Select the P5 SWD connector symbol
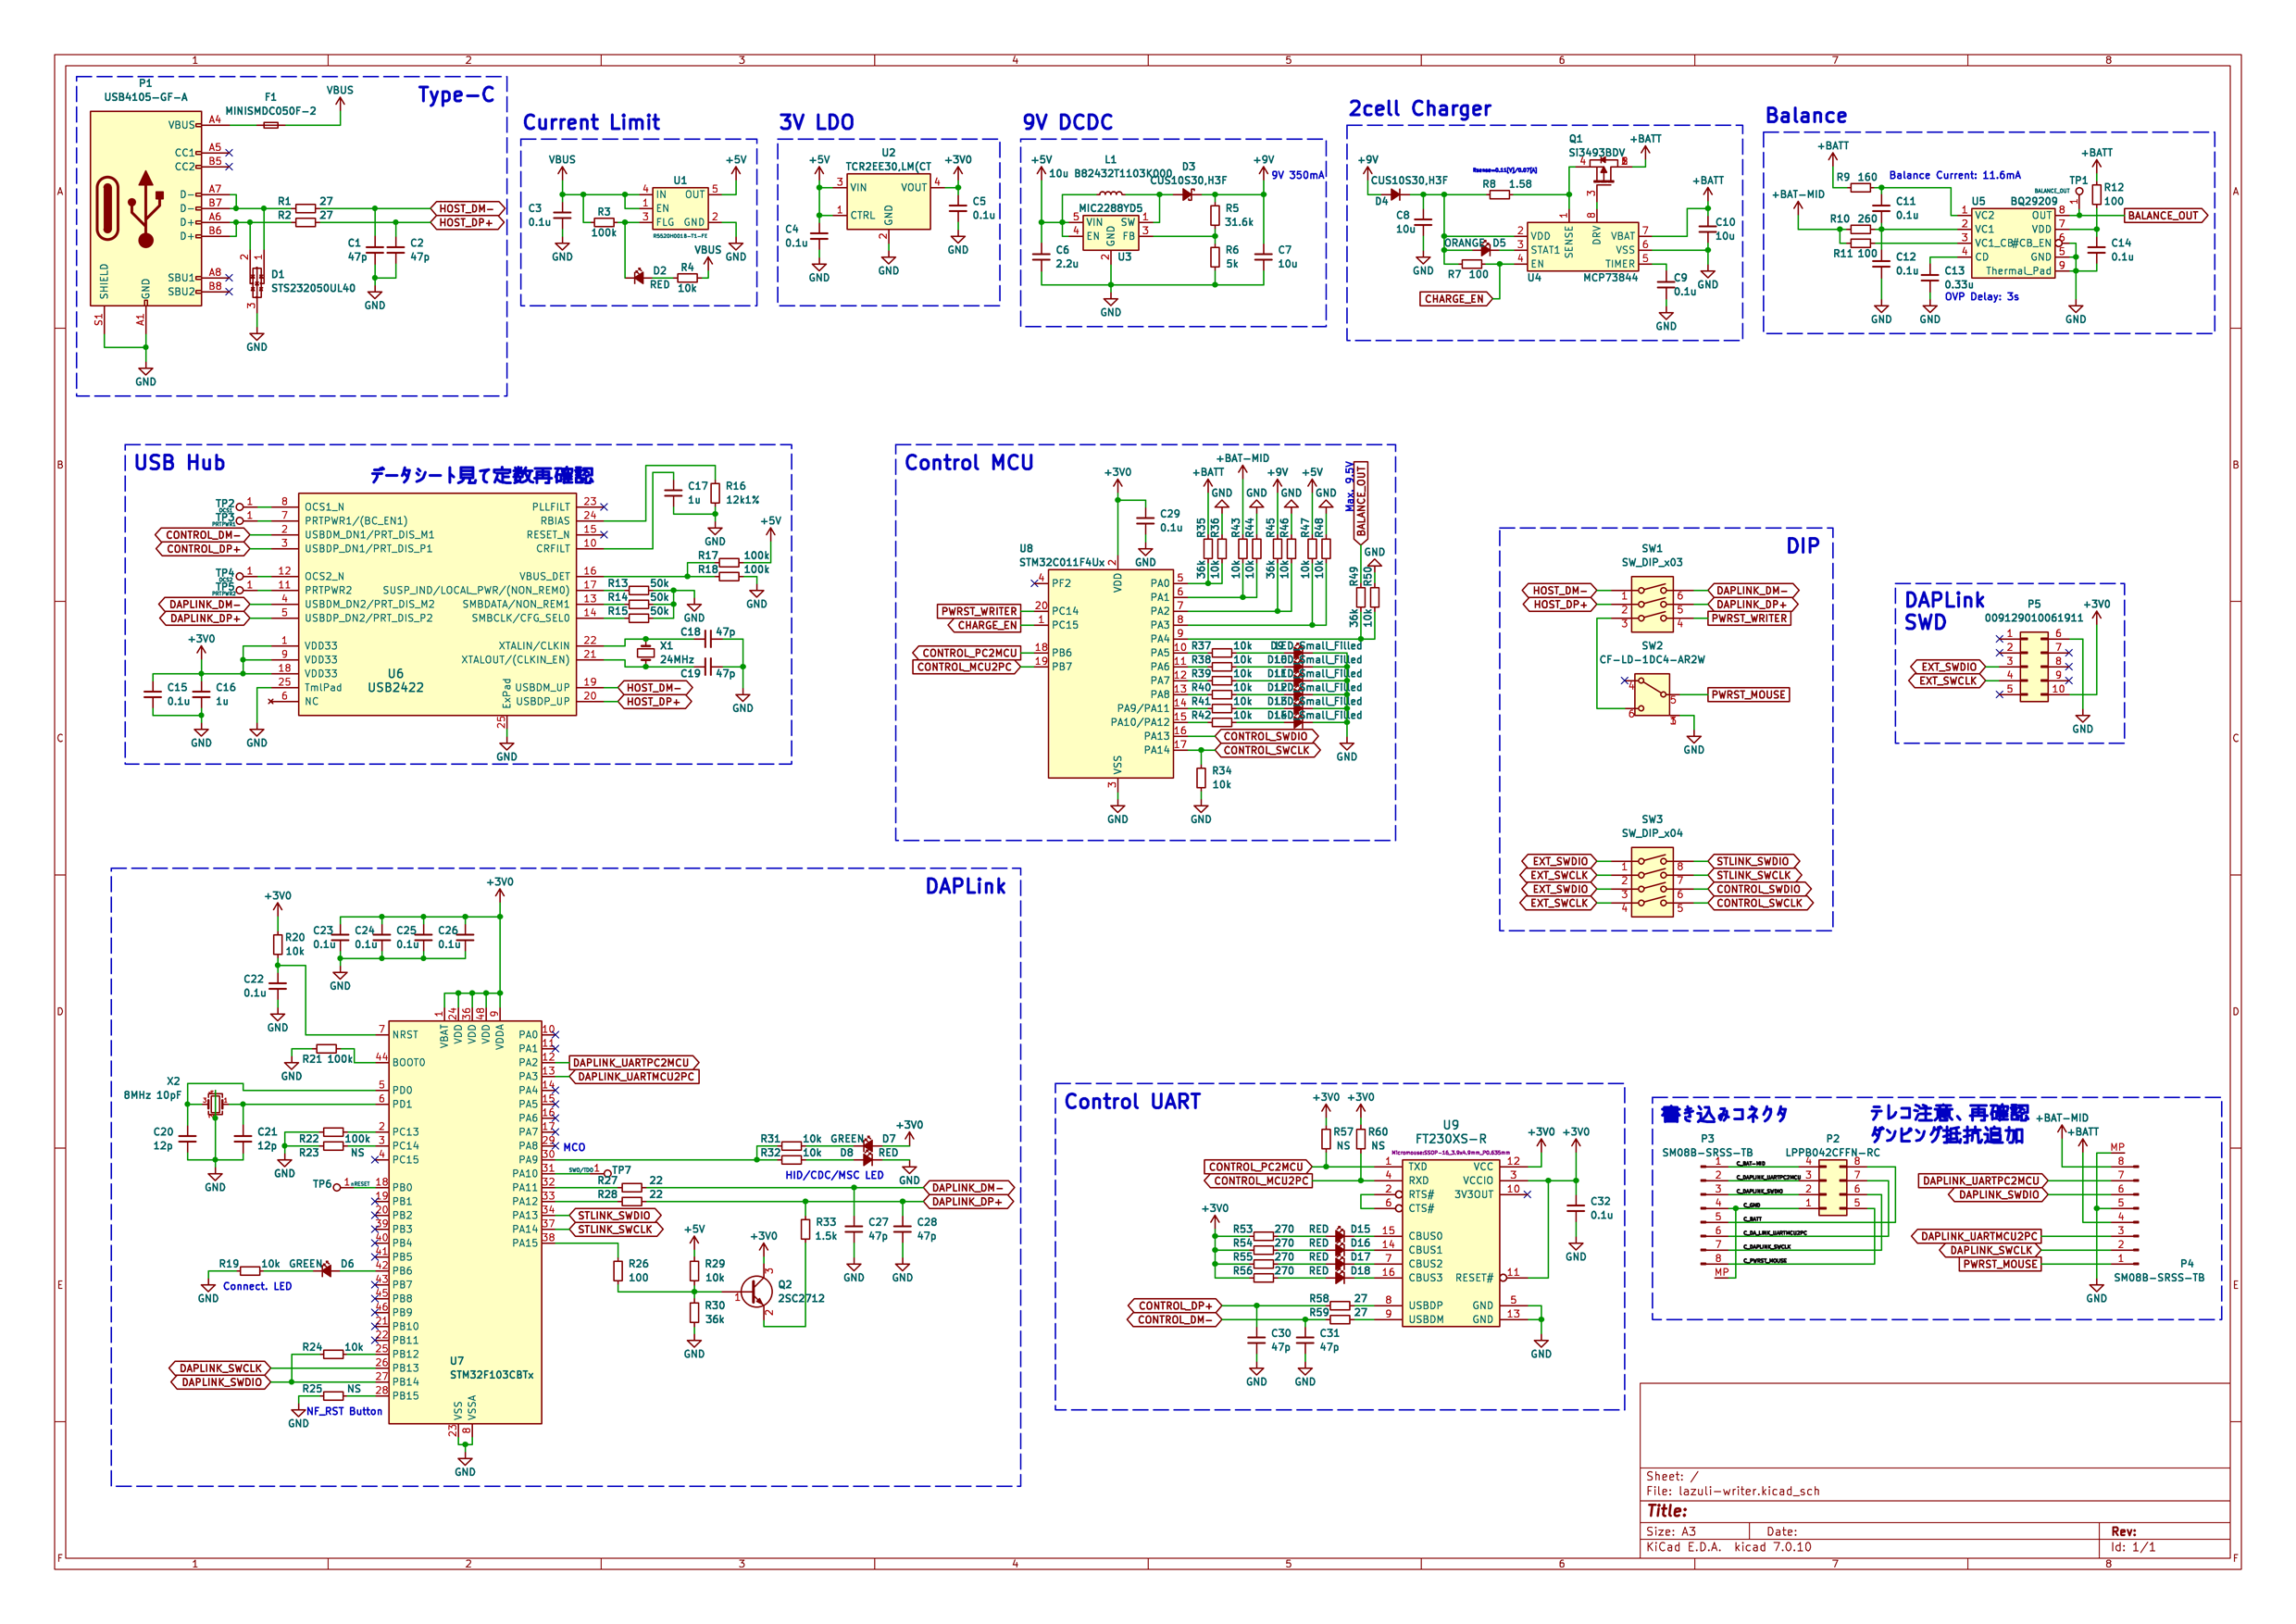Viewport: 2296px width, 1624px height. (x=2033, y=666)
